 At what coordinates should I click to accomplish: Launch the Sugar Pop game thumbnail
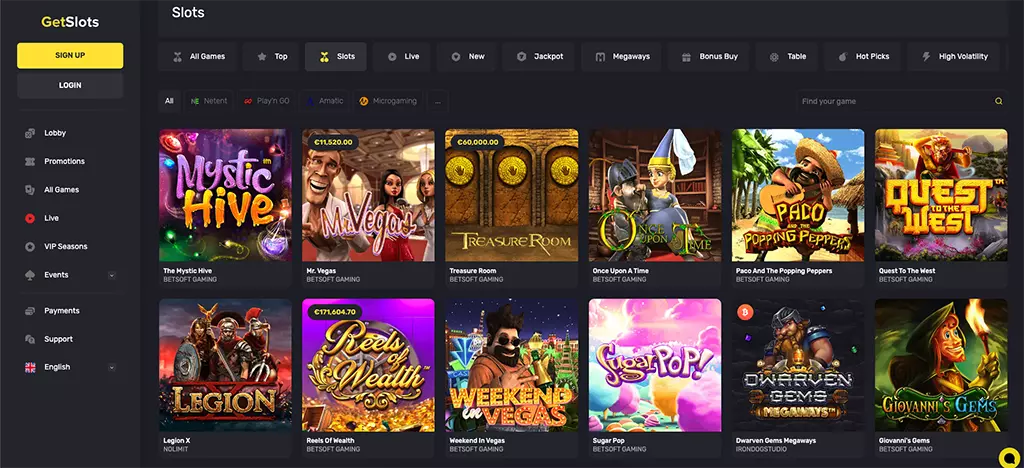click(655, 366)
